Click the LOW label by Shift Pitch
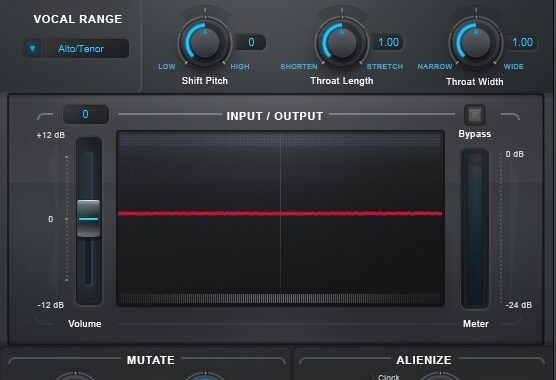556x380 pixels. click(167, 67)
